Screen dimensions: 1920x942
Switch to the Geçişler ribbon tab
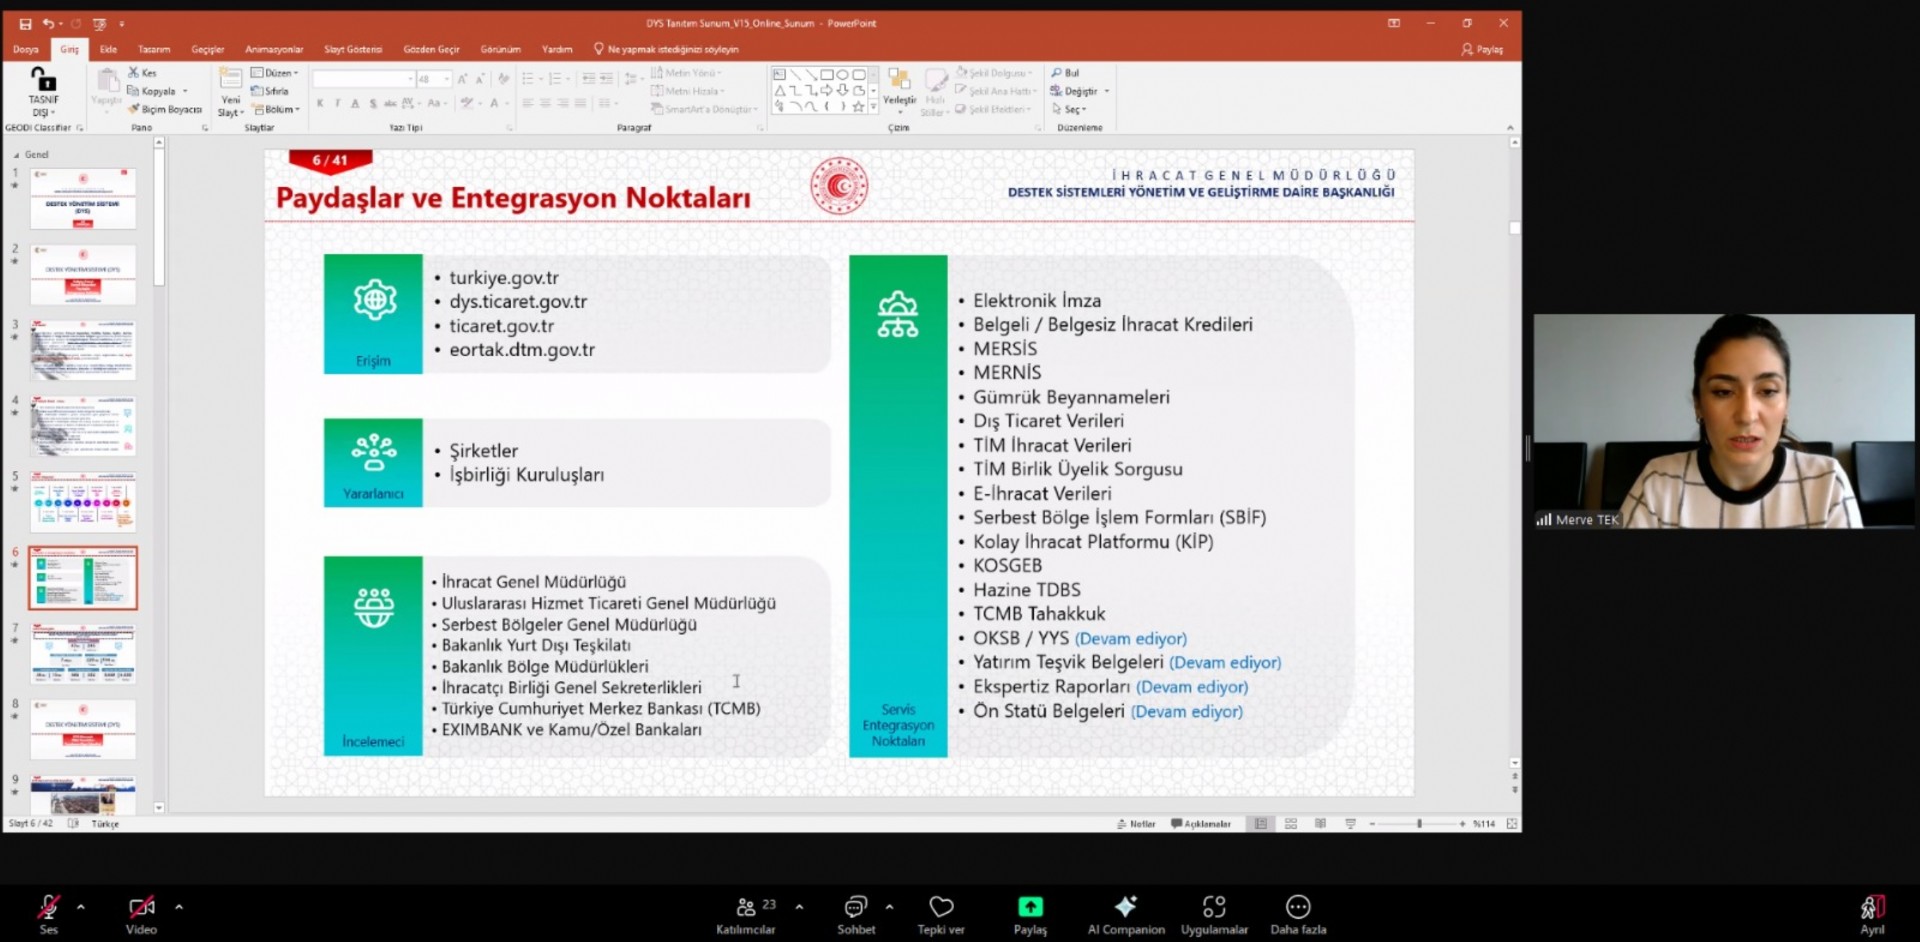208,49
